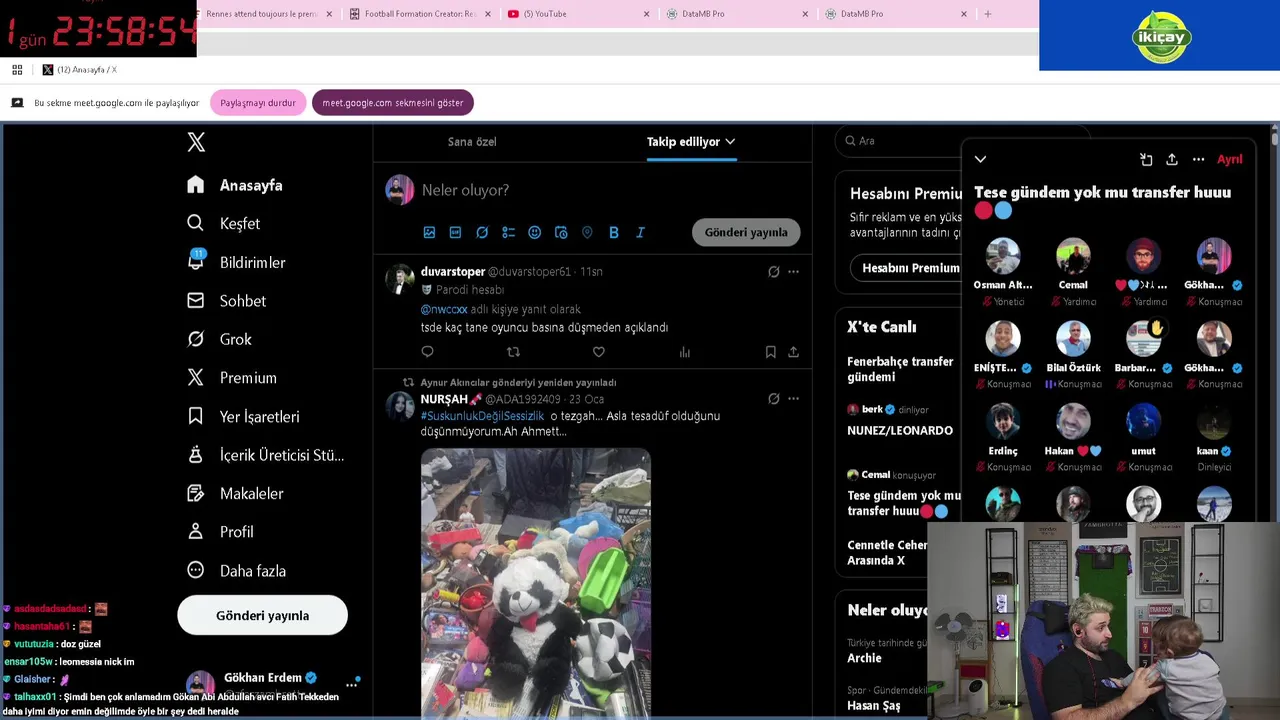Open Grok image tool in composer

482,232
